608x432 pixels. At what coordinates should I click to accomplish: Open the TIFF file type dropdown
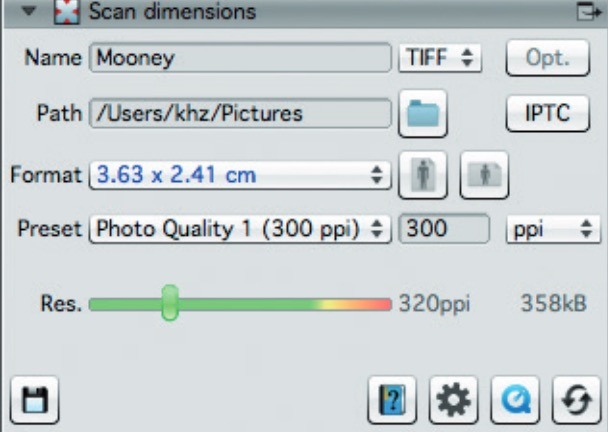[x=440, y=58]
